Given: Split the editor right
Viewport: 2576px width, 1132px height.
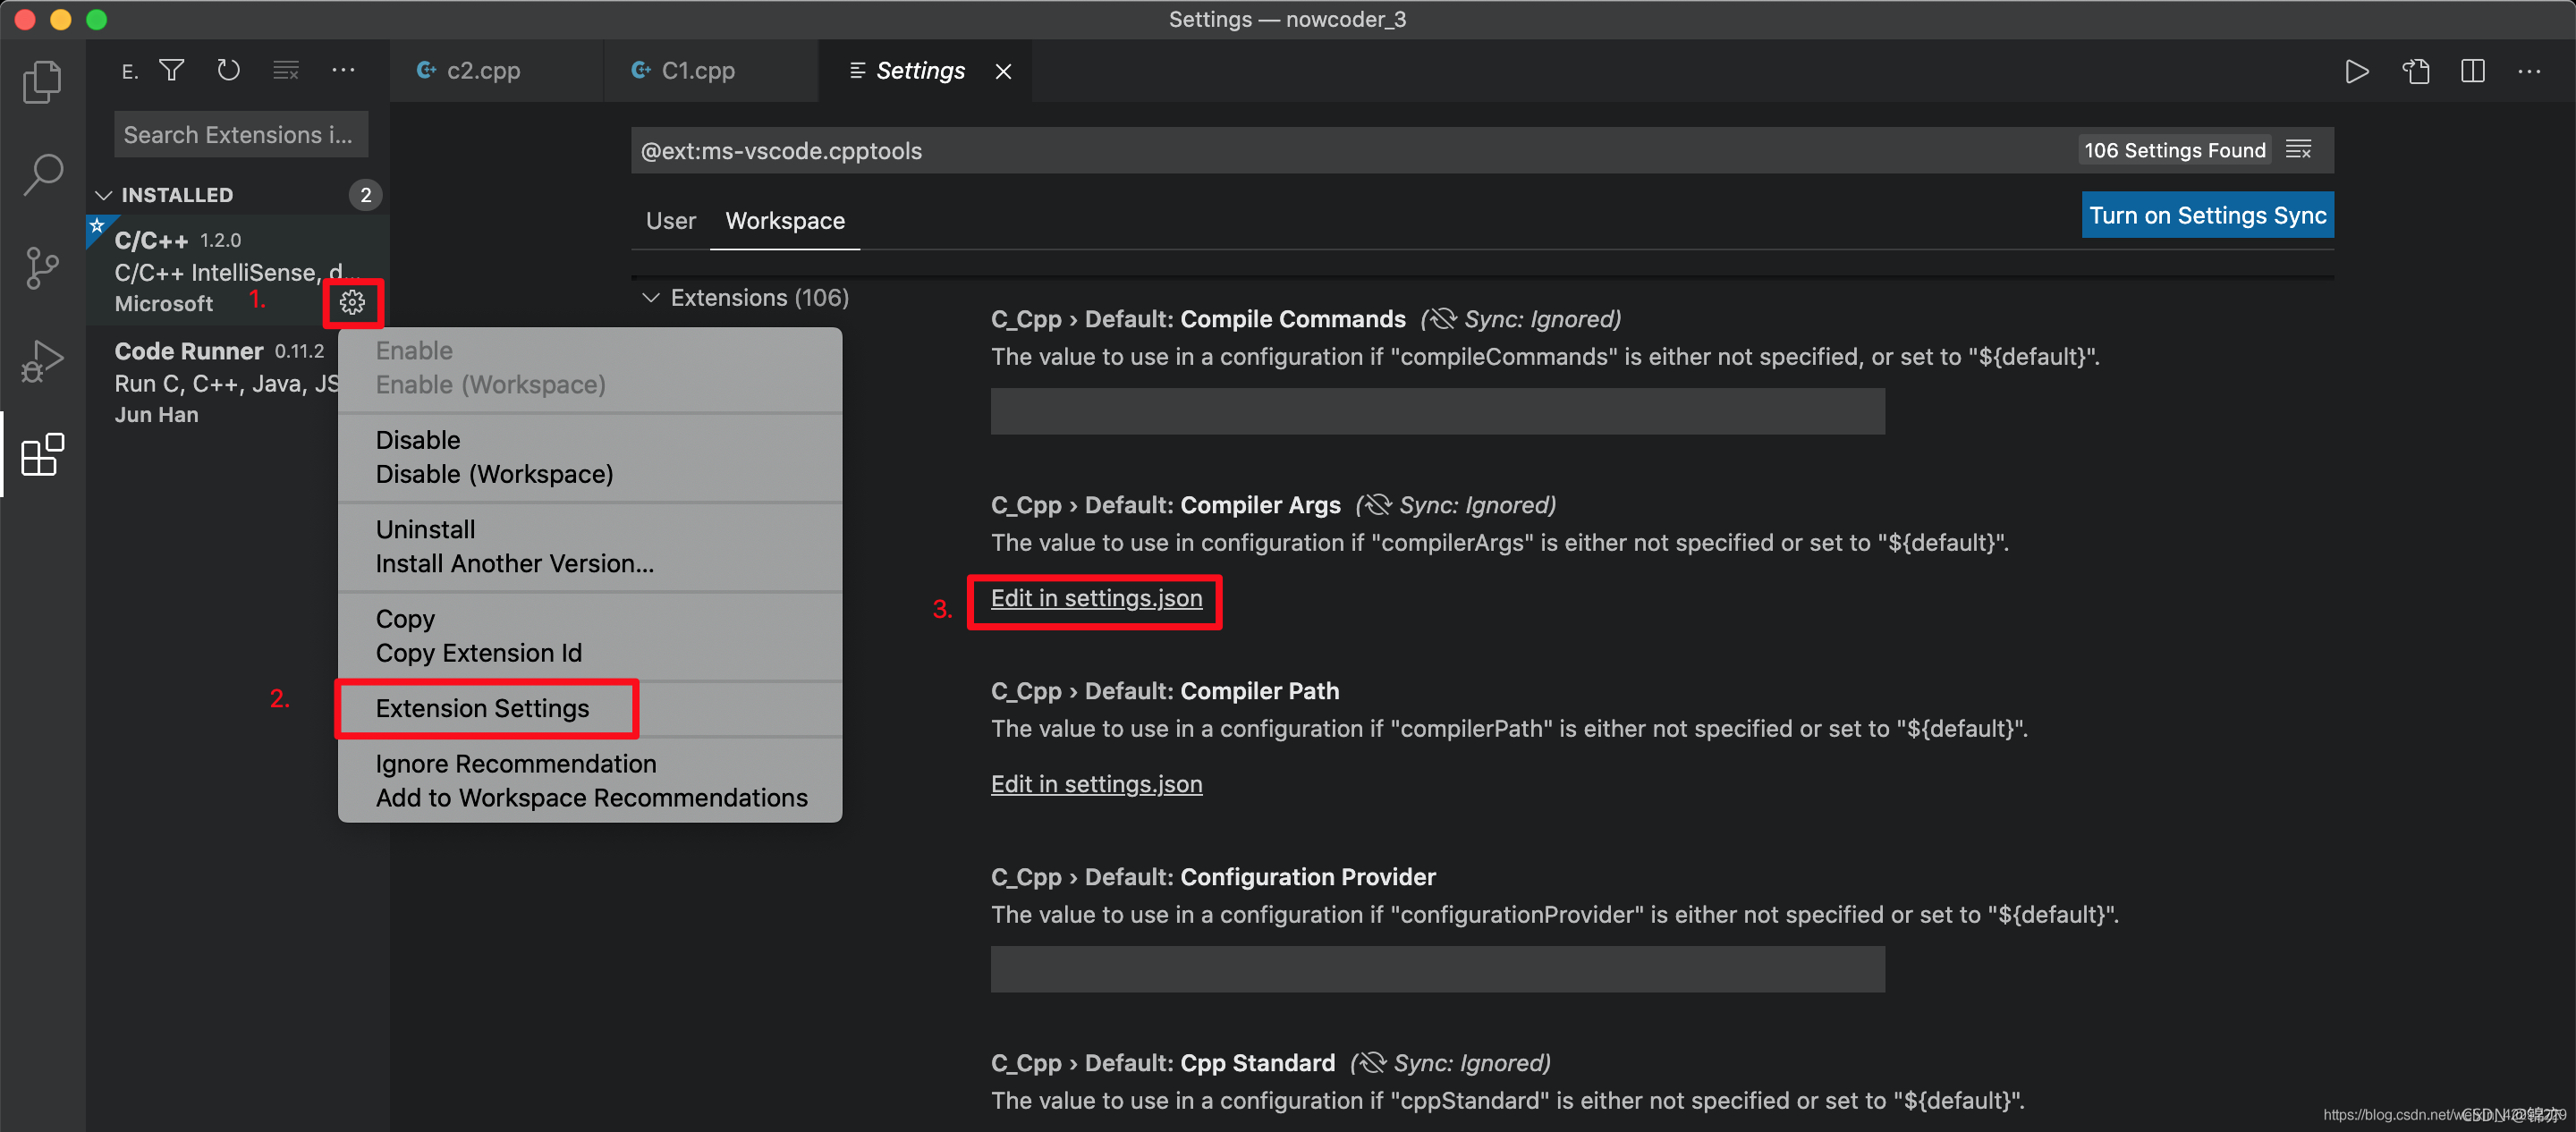Looking at the screenshot, I should point(2472,71).
